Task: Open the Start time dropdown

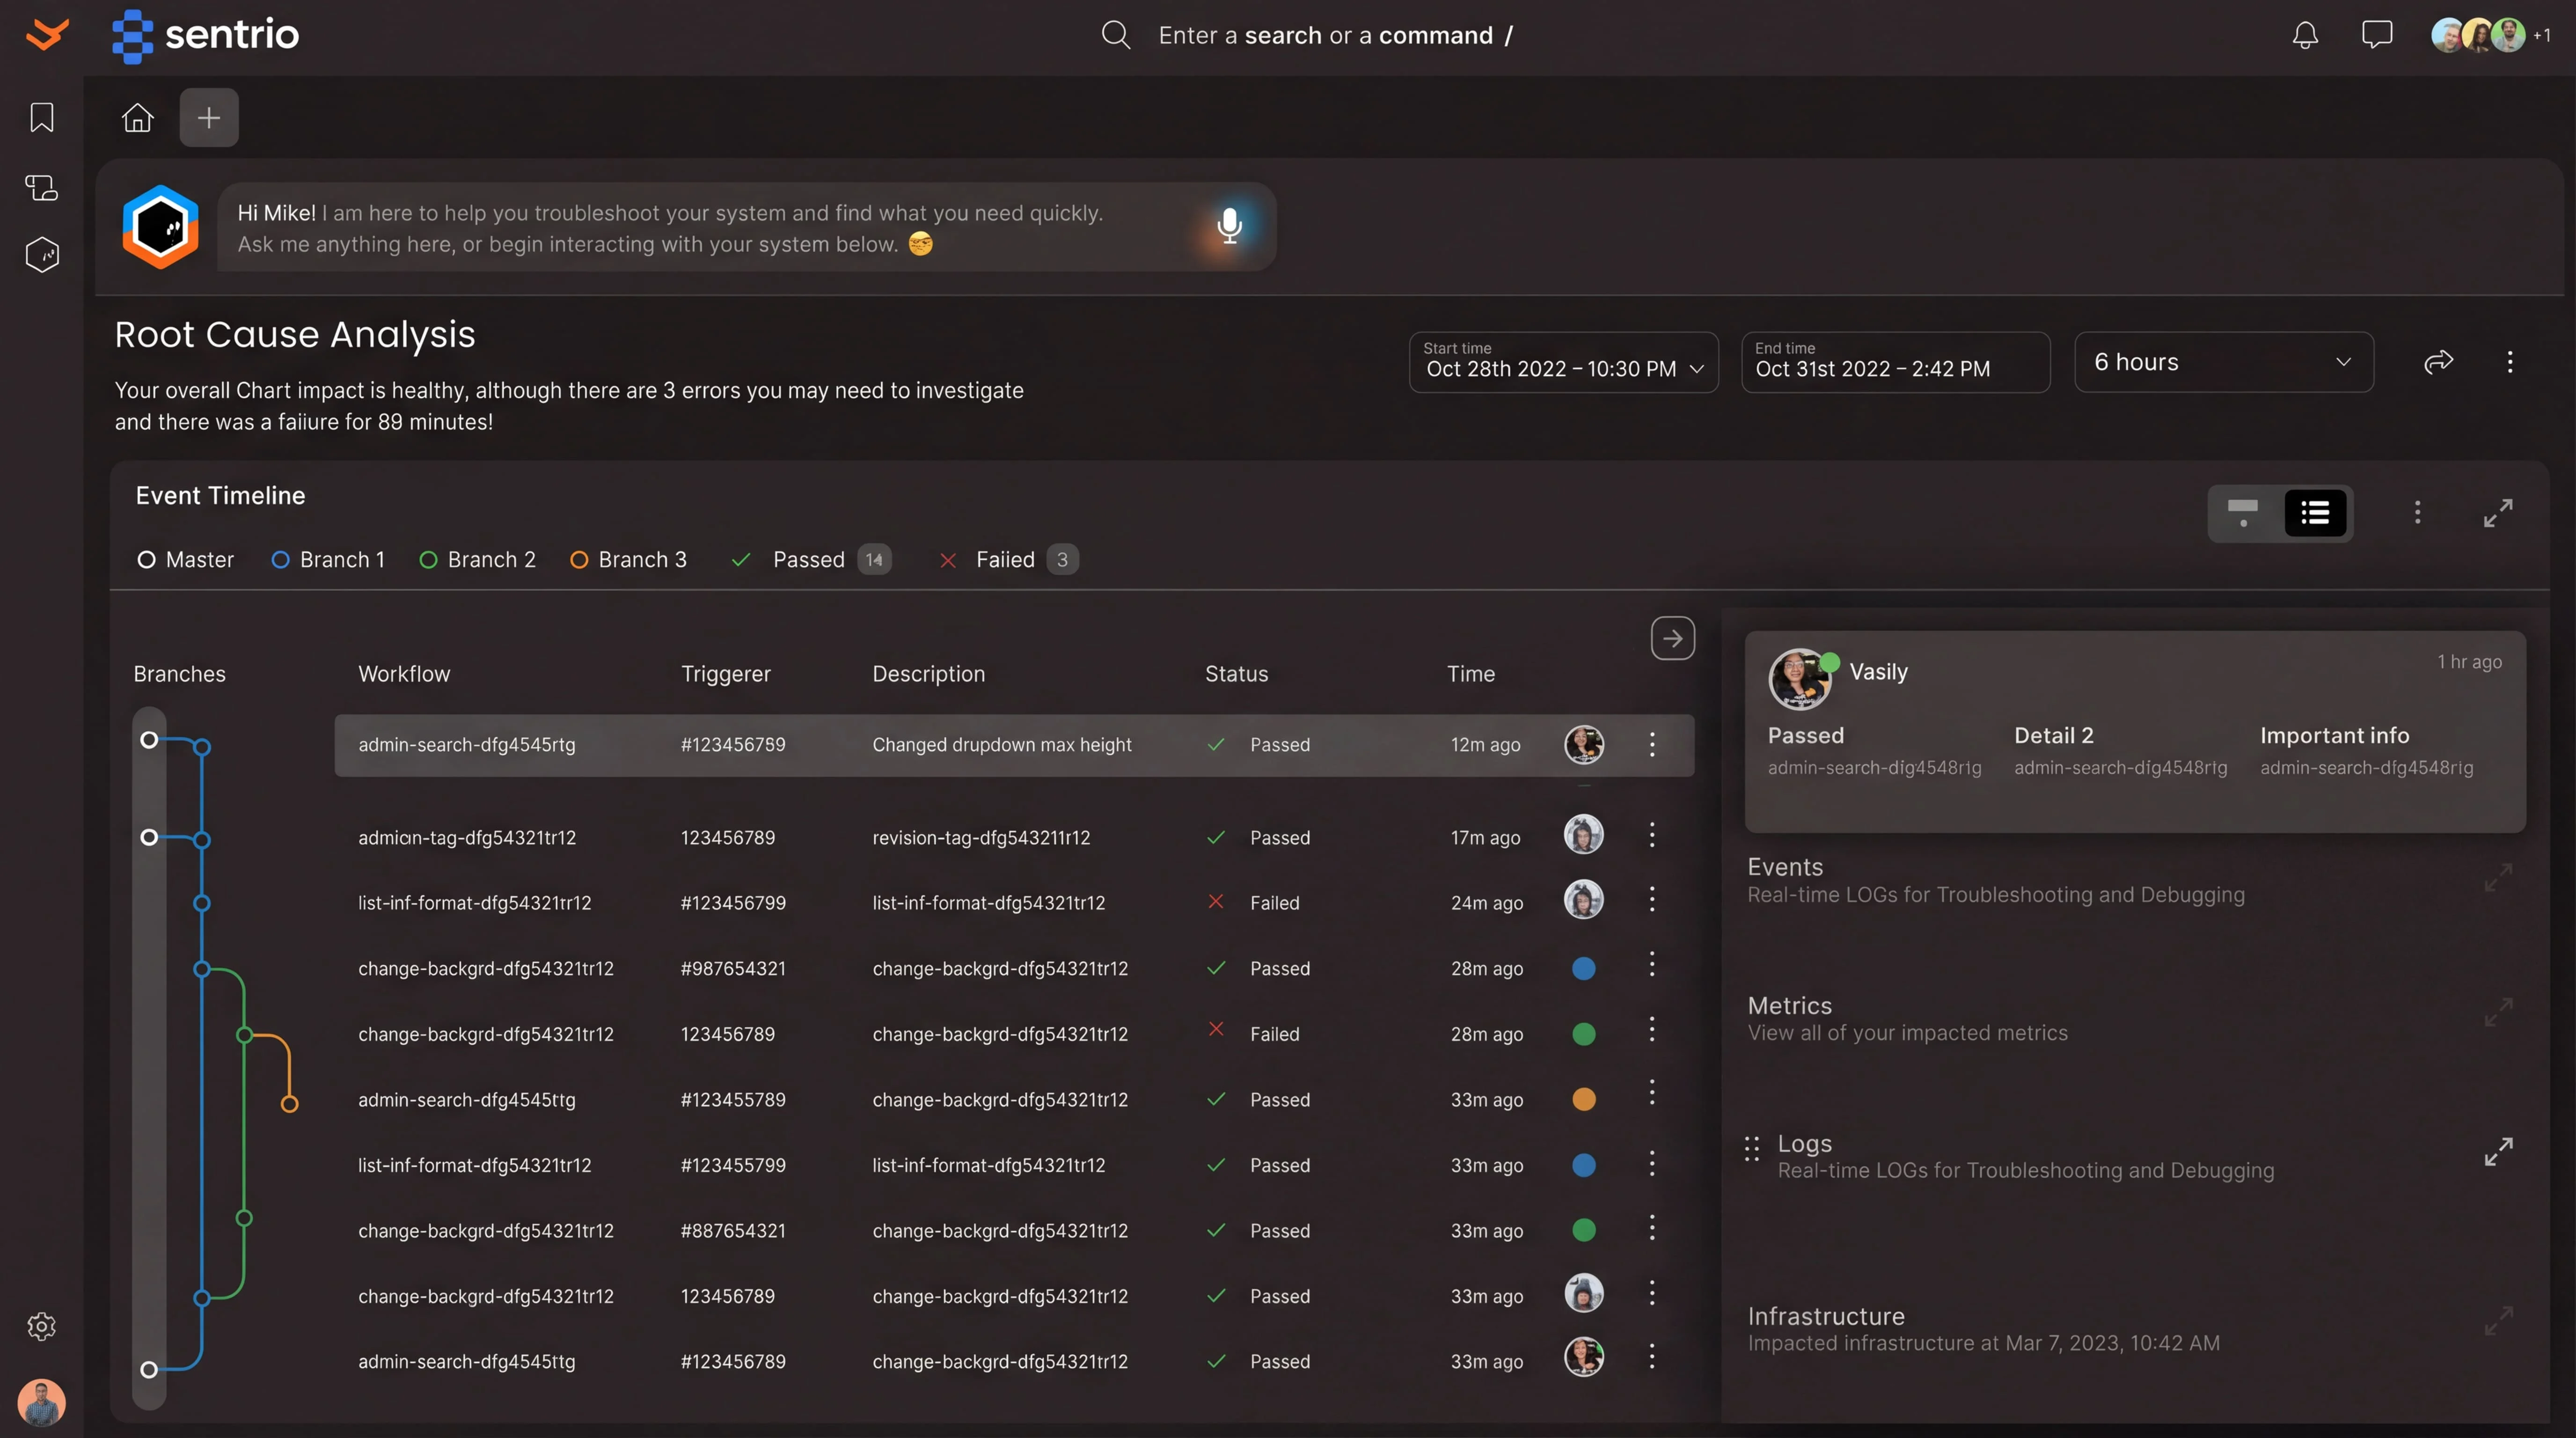Action: click(x=1564, y=362)
